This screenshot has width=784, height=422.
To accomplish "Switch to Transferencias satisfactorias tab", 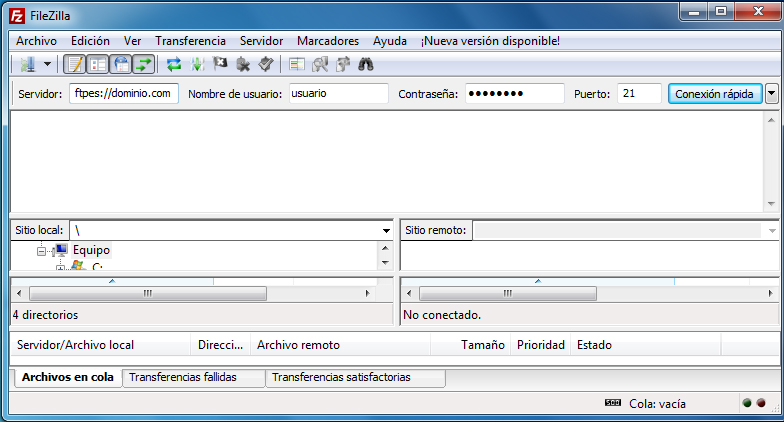I will (x=356, y=378).
